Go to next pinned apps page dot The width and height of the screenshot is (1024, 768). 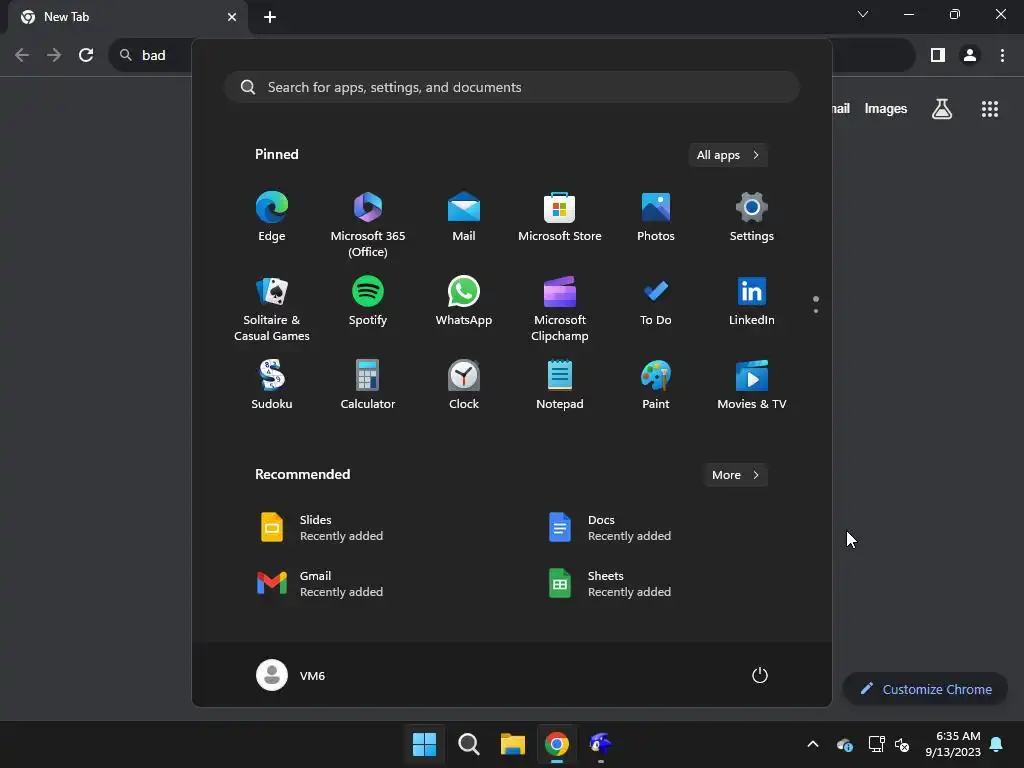pyautogui.click(x=816, y=311)
